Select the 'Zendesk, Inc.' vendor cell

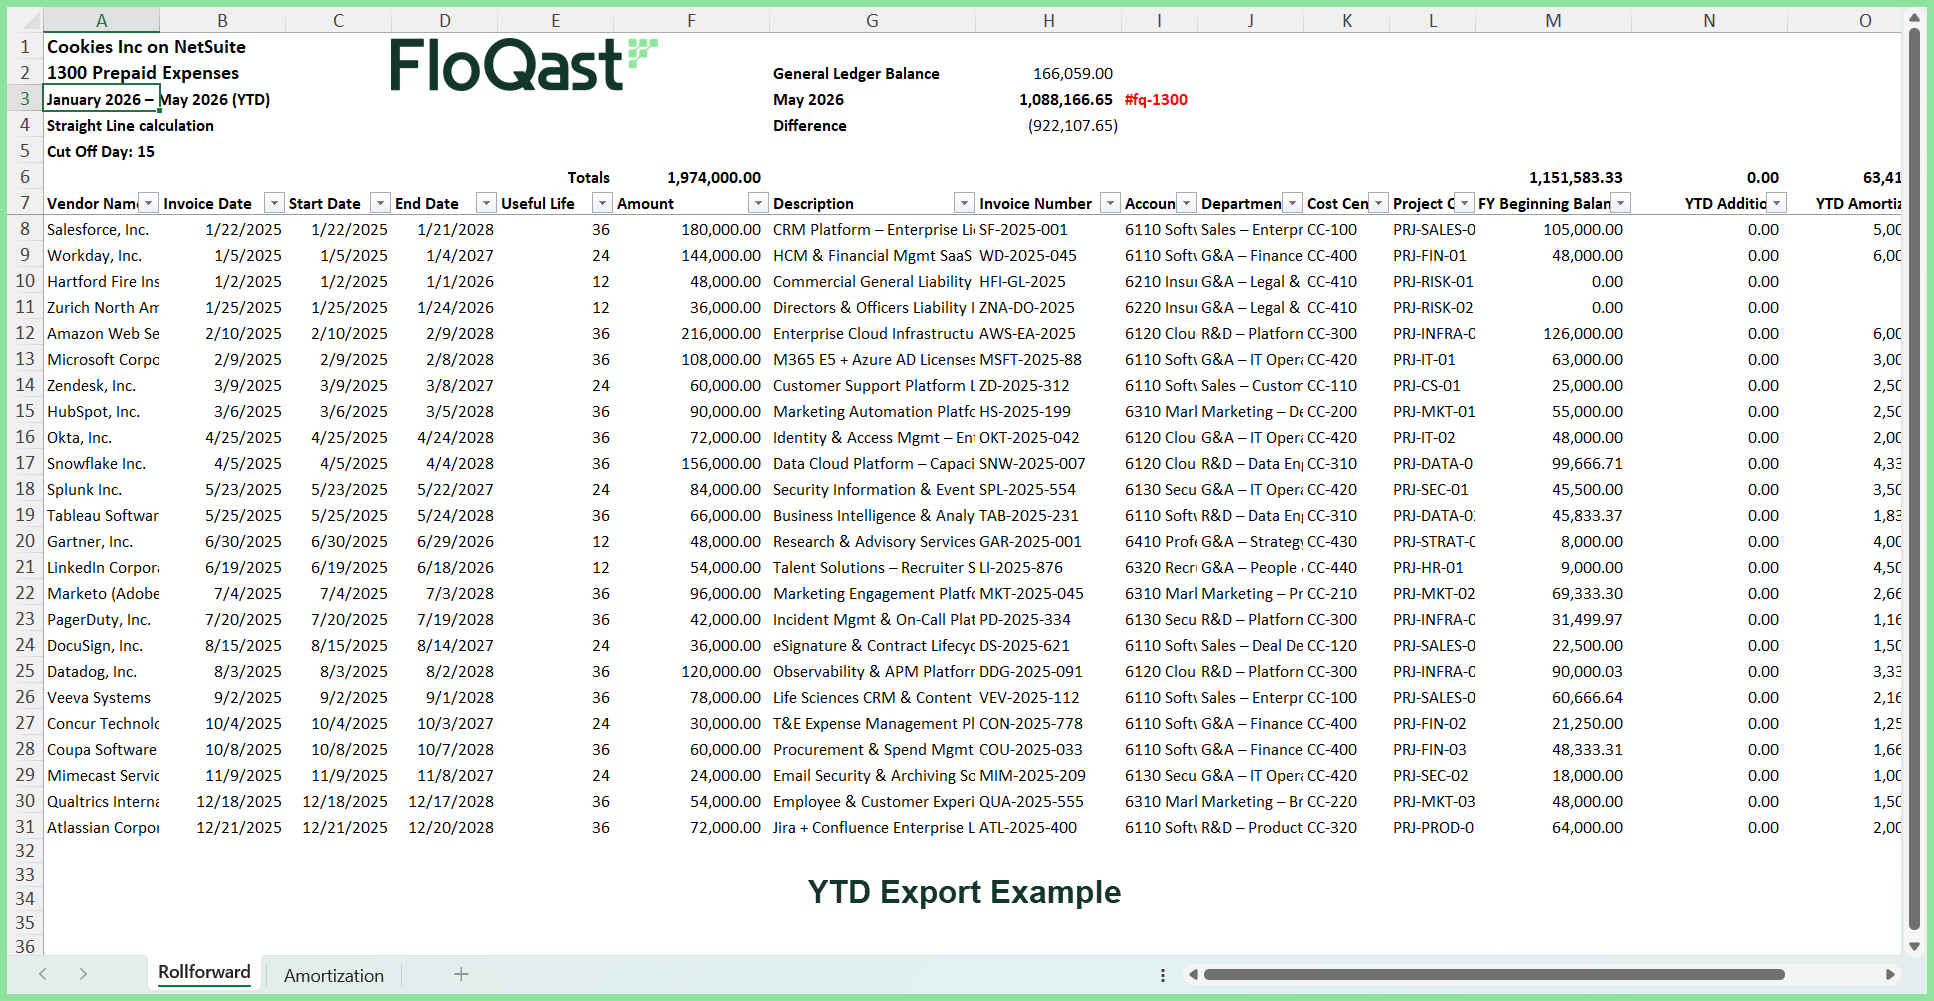101,385
